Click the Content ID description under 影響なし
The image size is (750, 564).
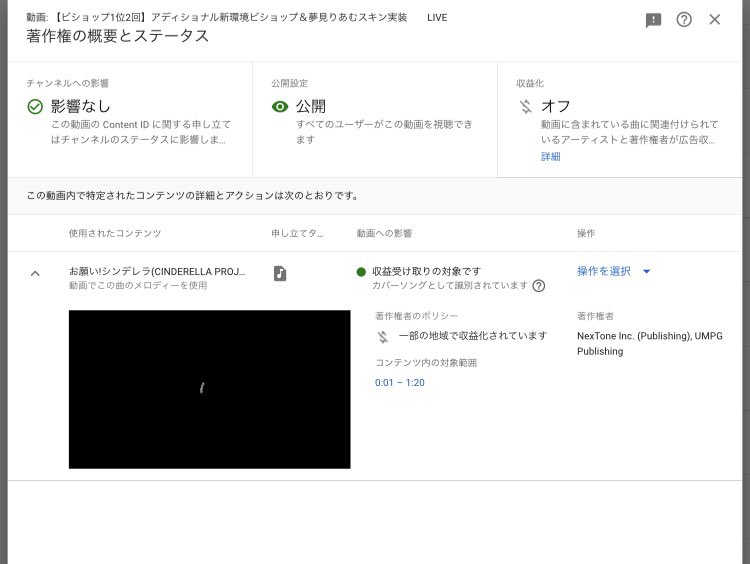141,132
